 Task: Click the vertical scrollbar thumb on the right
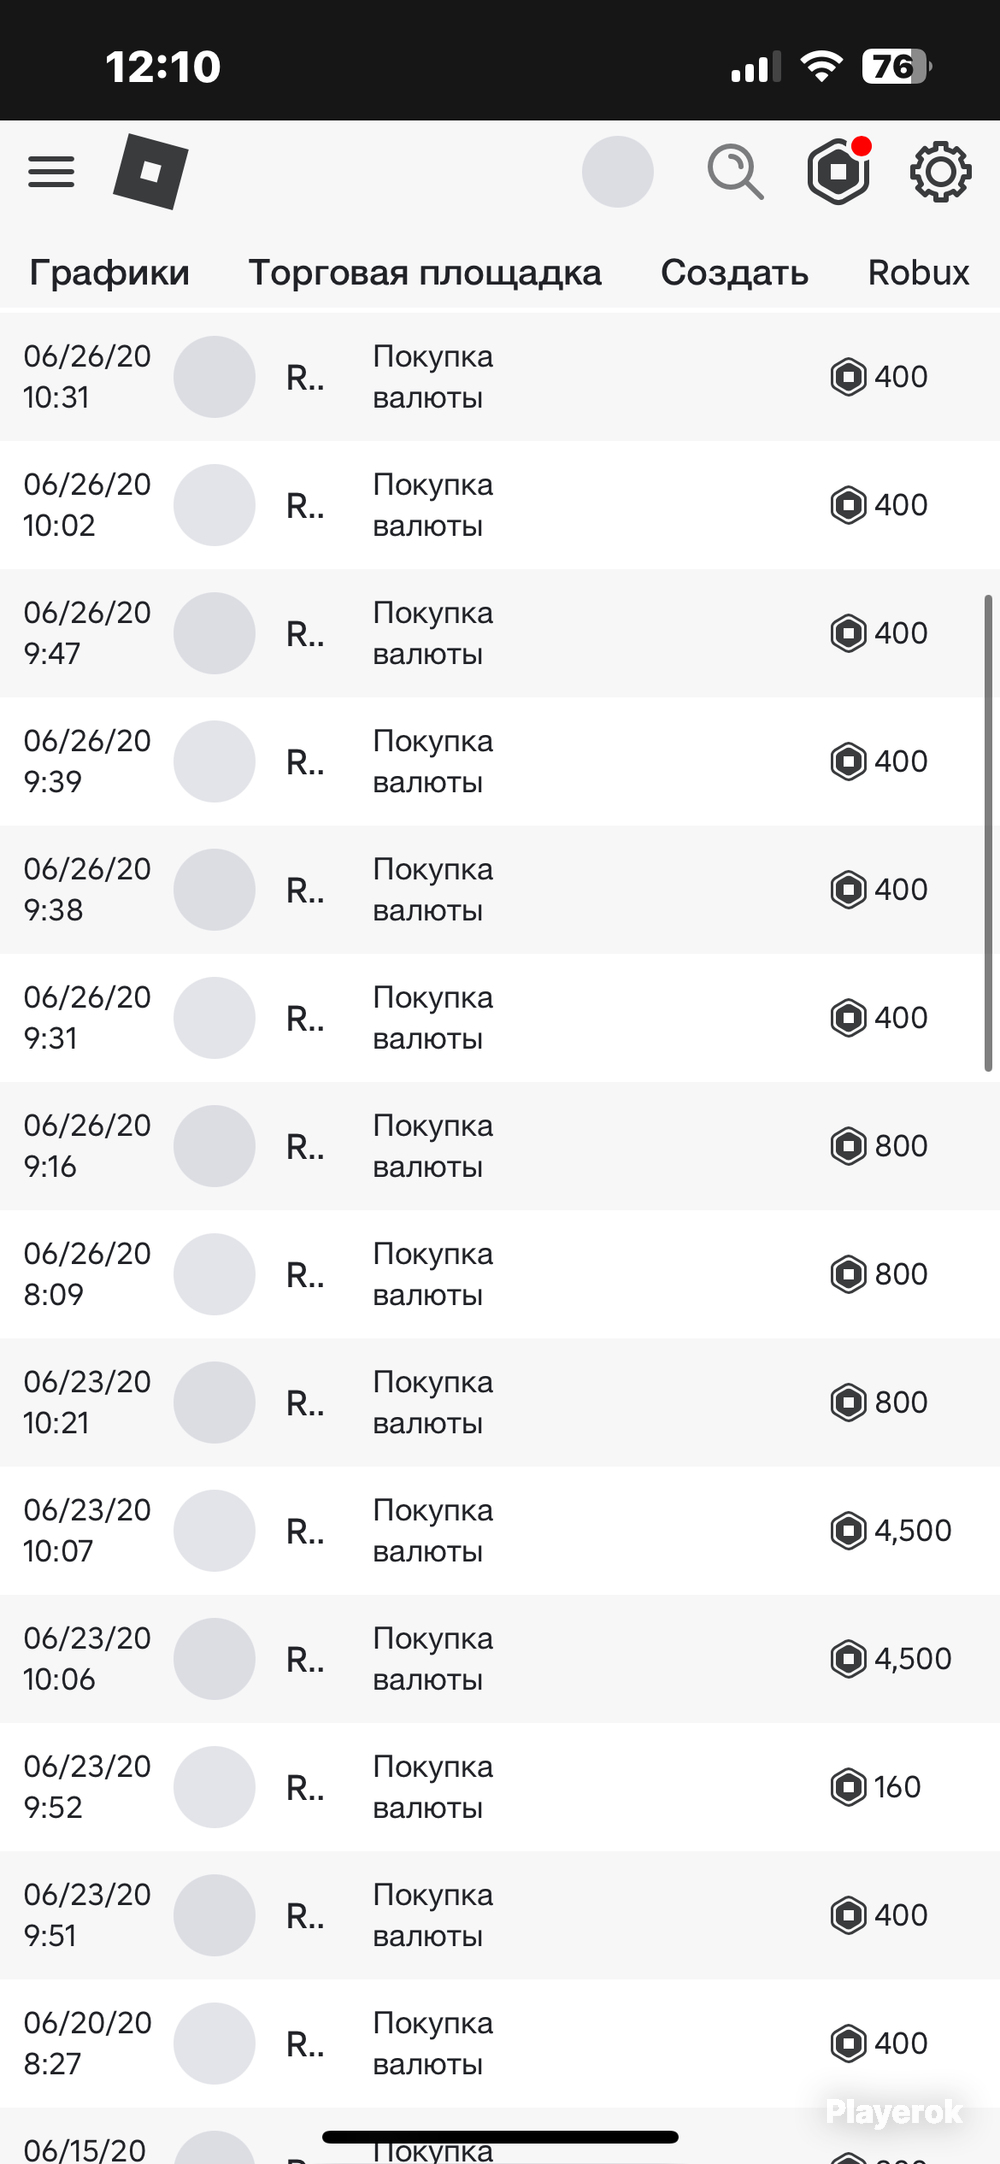(x=988, y=834)
